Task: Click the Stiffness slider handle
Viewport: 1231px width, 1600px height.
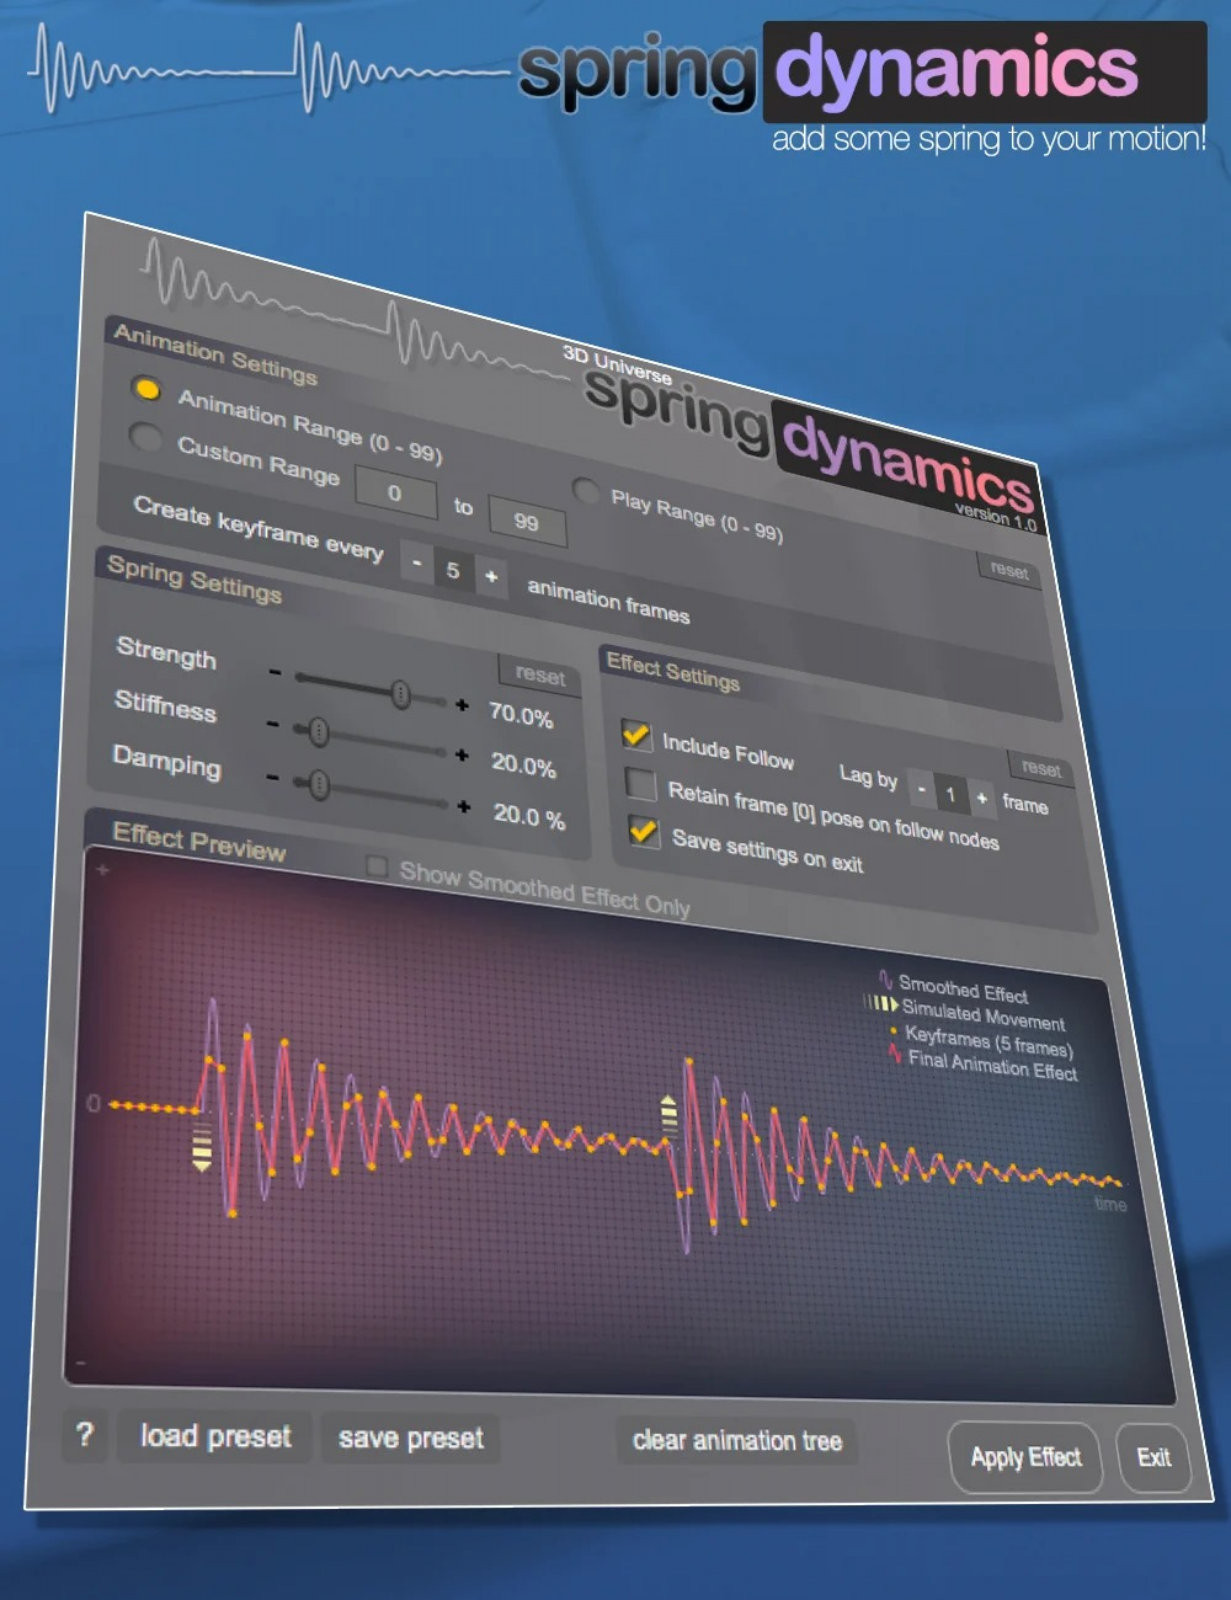Action: pos(318,733)
